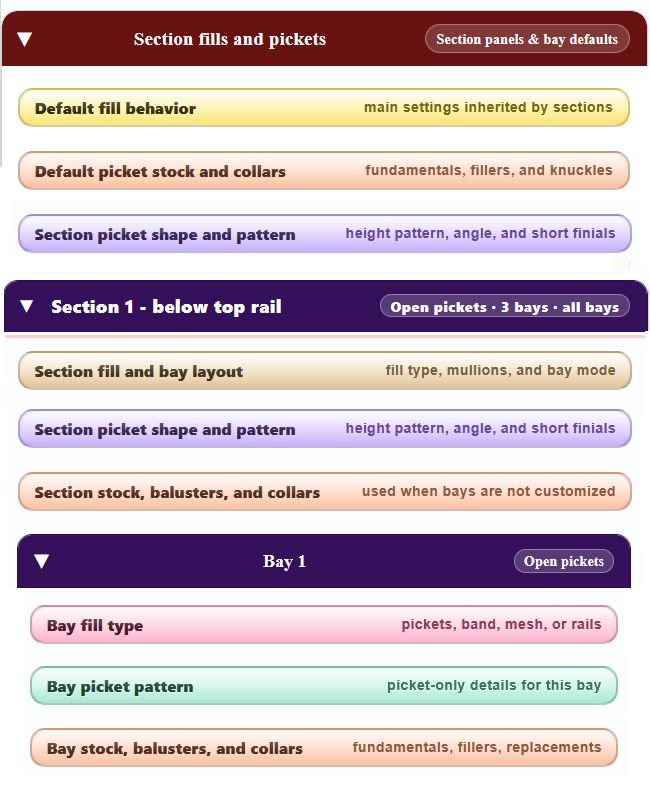
Task: Collapse the Section fills and pickets triangle
Action: click(25, 39)
